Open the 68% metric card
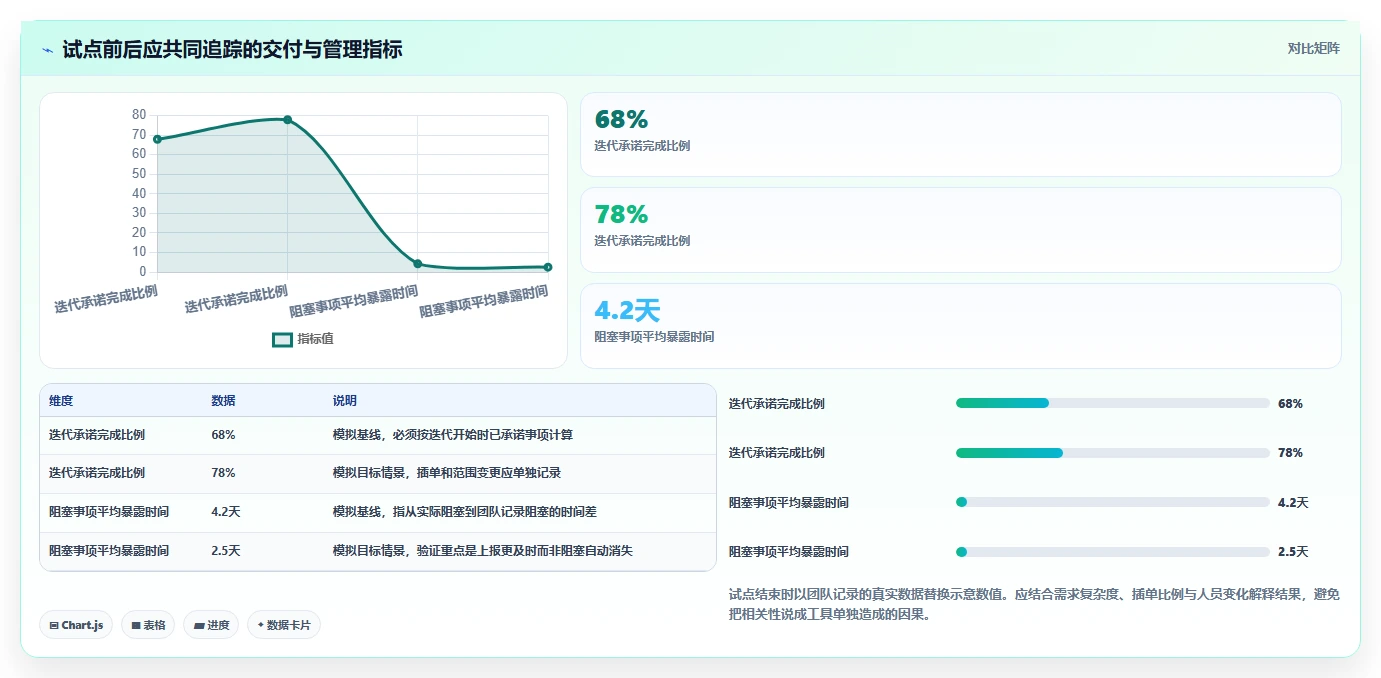Image resolution: width=1381 pixels, height=678 pixels. click(x=960, y=135)
